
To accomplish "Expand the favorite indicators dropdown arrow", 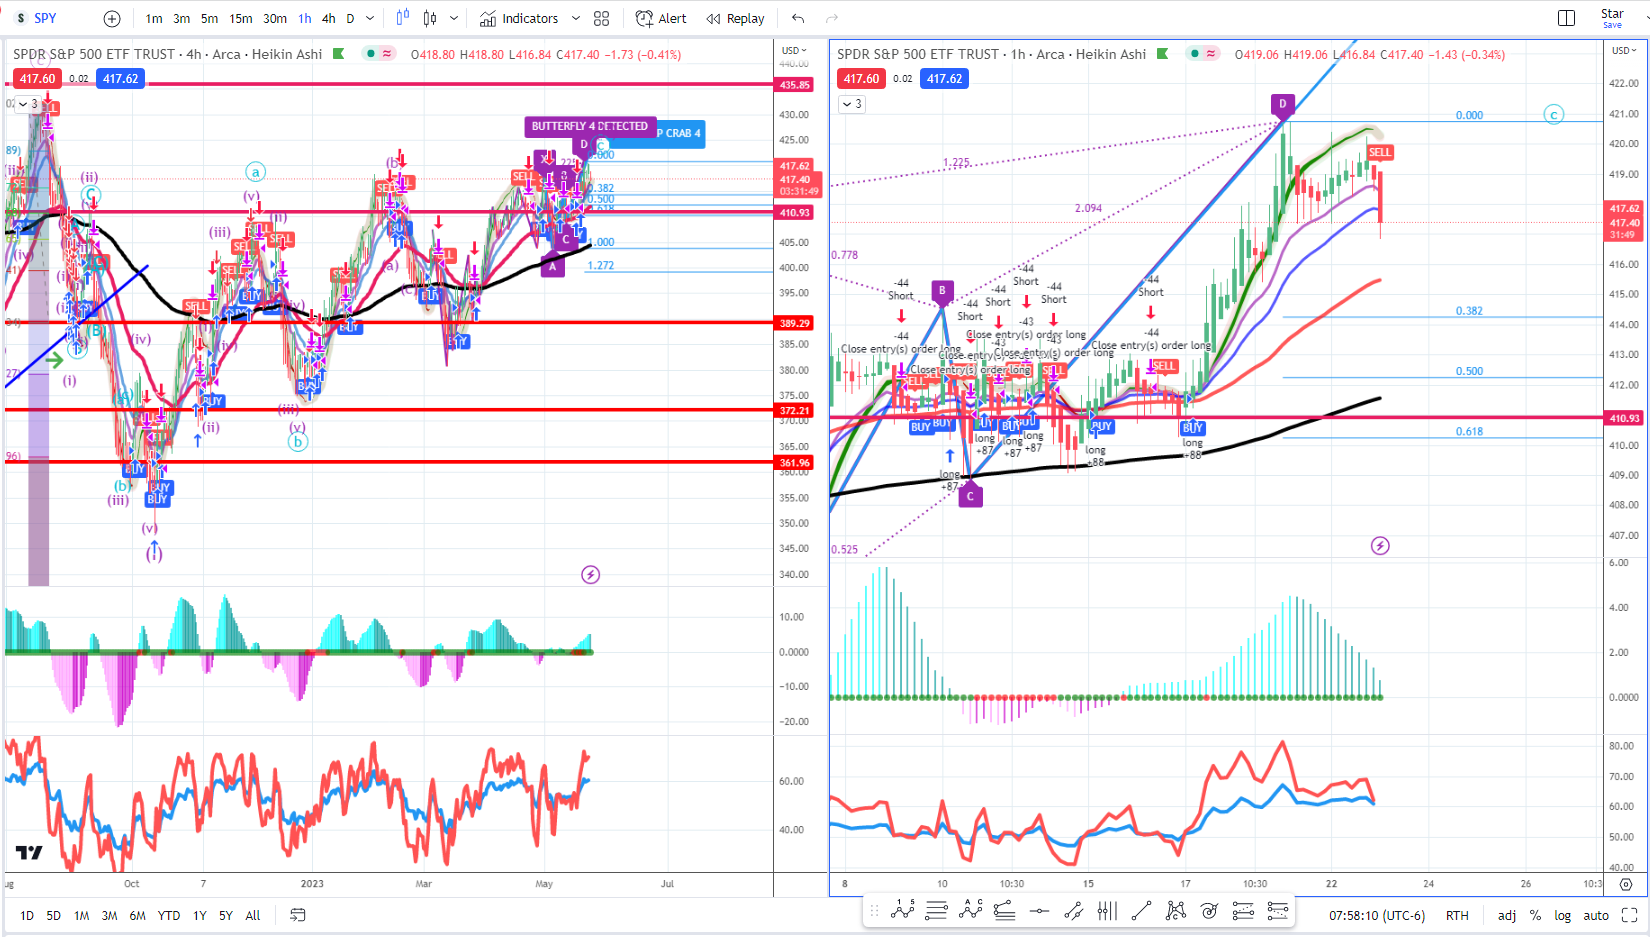I will pos(575,18).
